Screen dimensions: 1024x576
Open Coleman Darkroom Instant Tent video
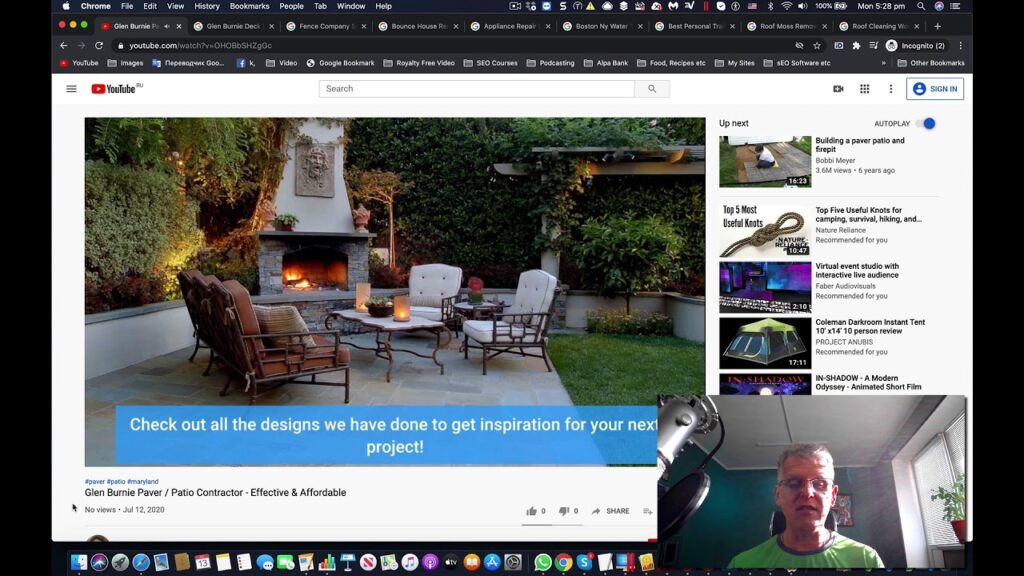tap(765, 343)
